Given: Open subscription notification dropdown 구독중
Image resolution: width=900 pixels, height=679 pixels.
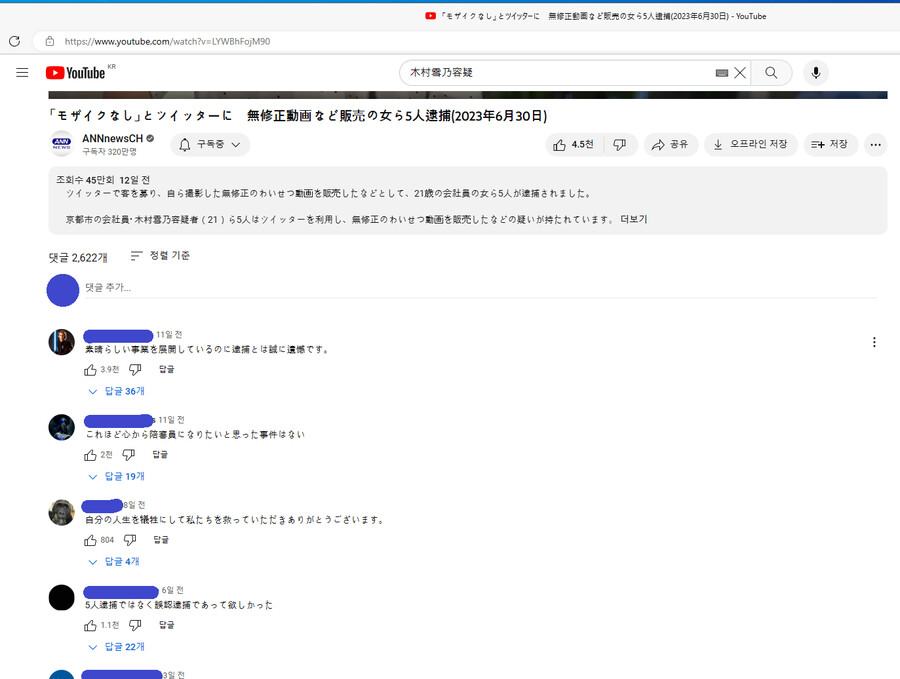Looking at the screenshot, I should [210, 145].
